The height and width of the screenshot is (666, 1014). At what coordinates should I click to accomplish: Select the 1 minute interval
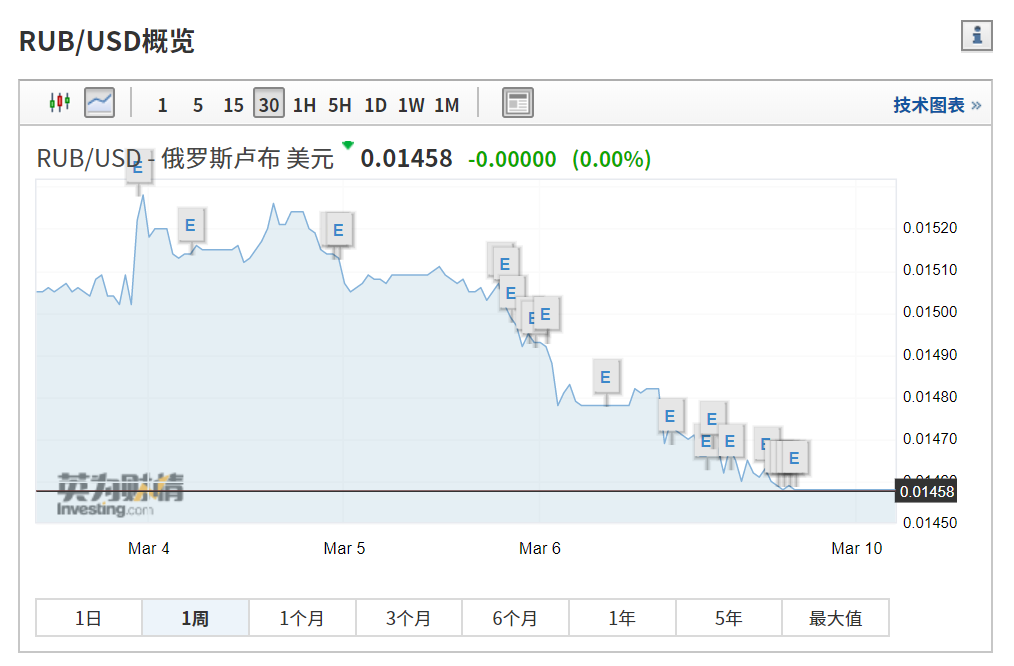162,105
